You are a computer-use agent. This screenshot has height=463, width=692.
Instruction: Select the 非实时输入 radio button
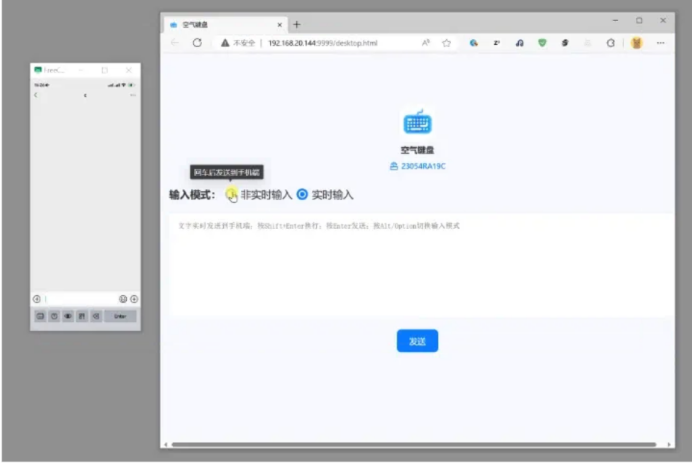[x=231, y=194]
